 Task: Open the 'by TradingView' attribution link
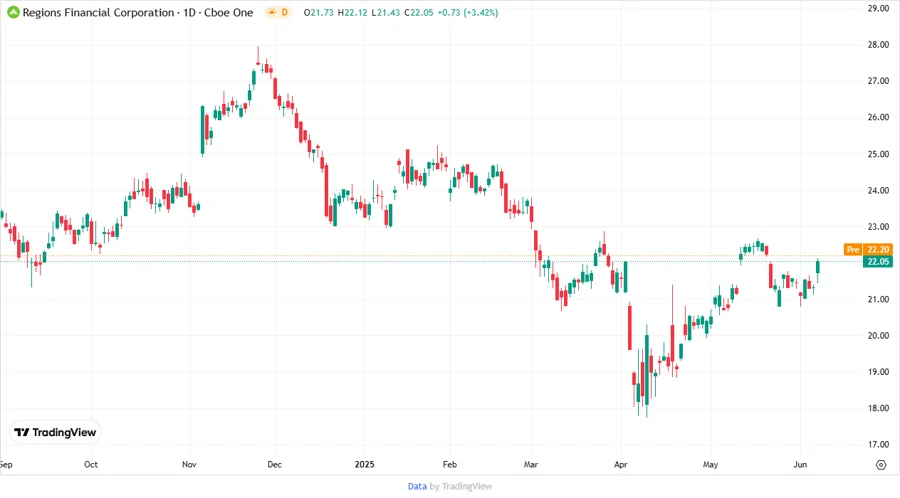point(461,487)
